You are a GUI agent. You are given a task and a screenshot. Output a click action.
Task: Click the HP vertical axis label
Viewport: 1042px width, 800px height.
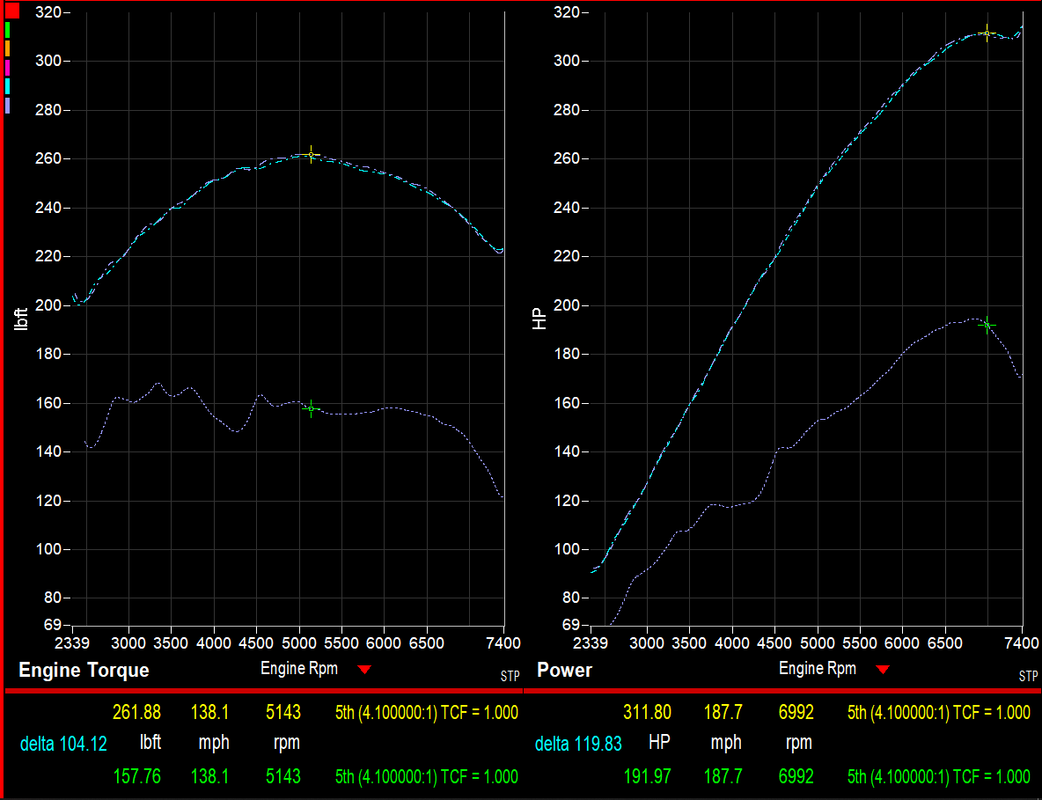[x=540, y=319]
